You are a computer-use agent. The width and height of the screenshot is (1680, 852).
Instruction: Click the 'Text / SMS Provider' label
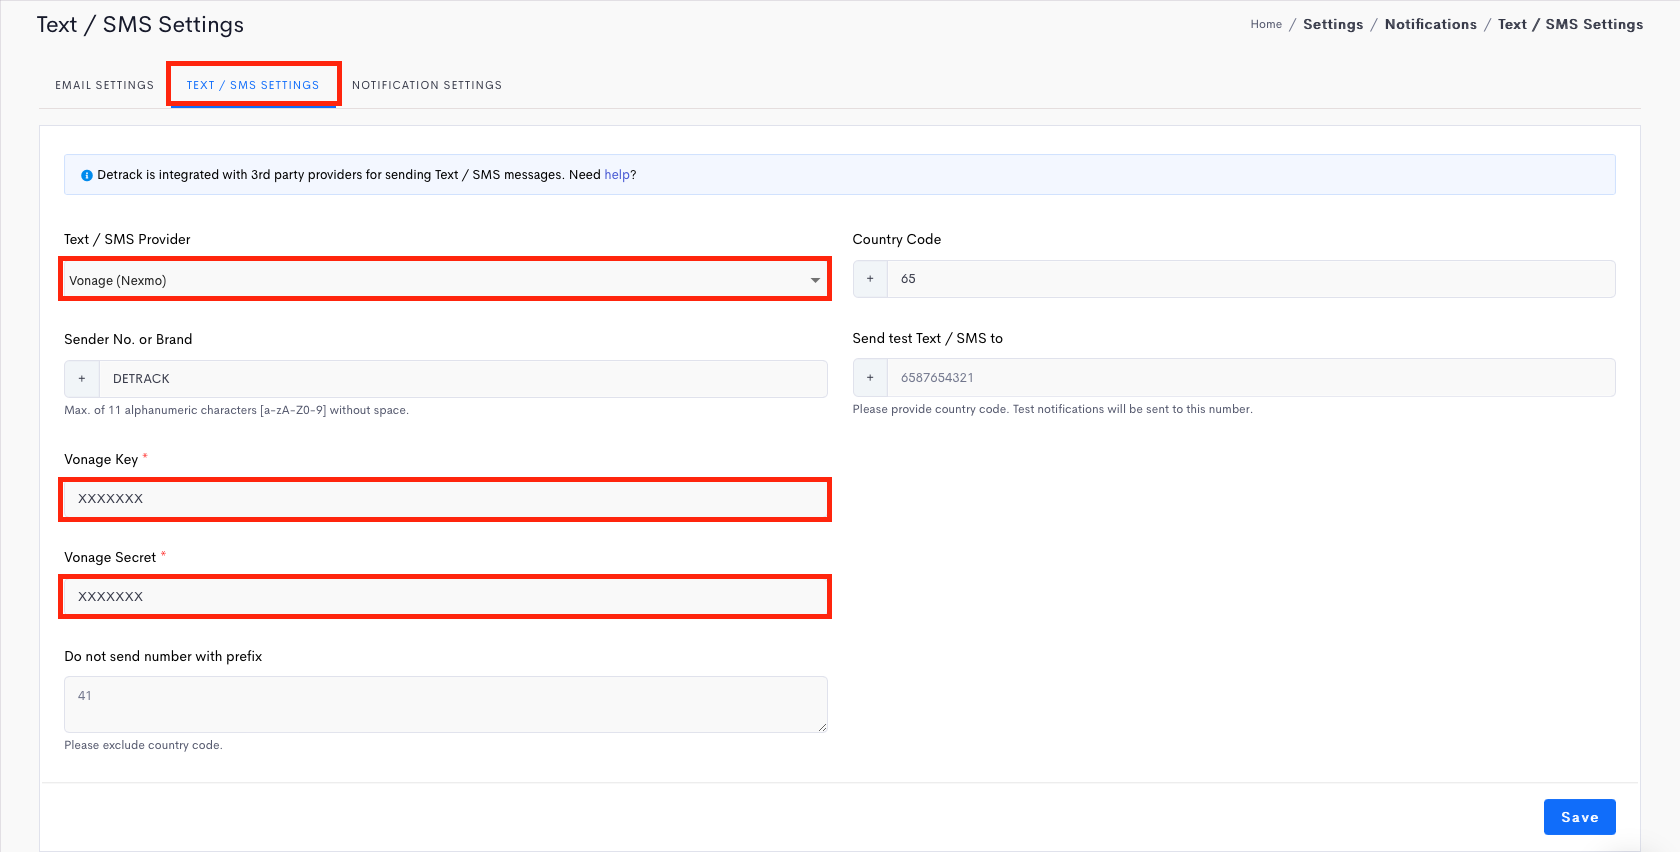127,239
